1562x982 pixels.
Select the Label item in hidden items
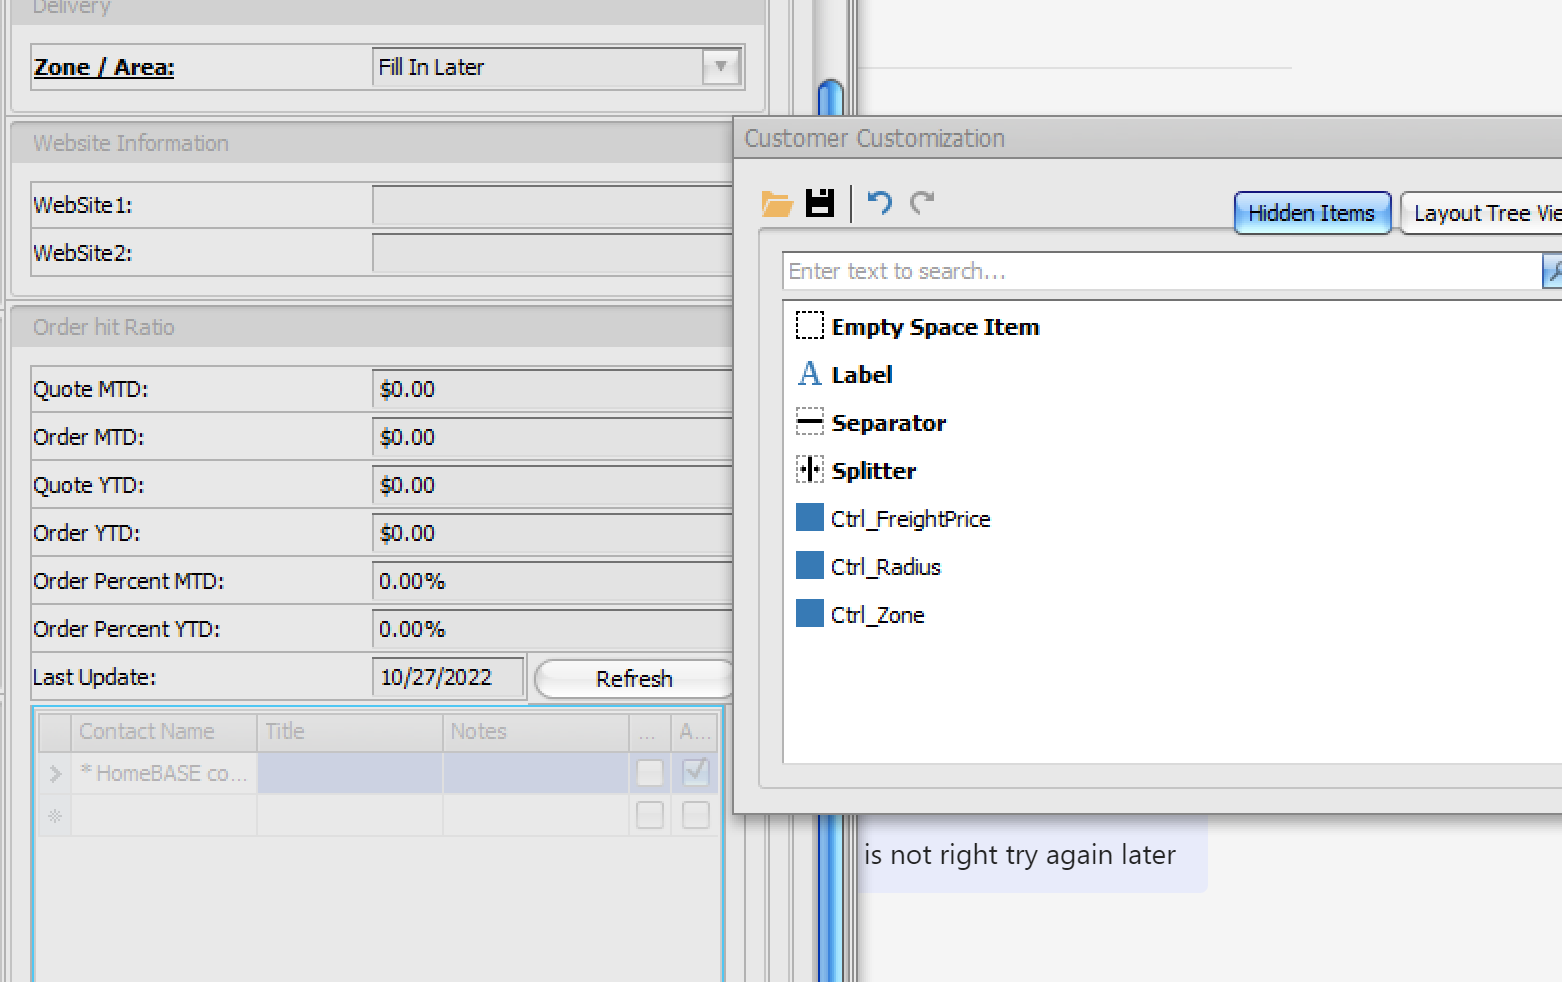point(861,375)
